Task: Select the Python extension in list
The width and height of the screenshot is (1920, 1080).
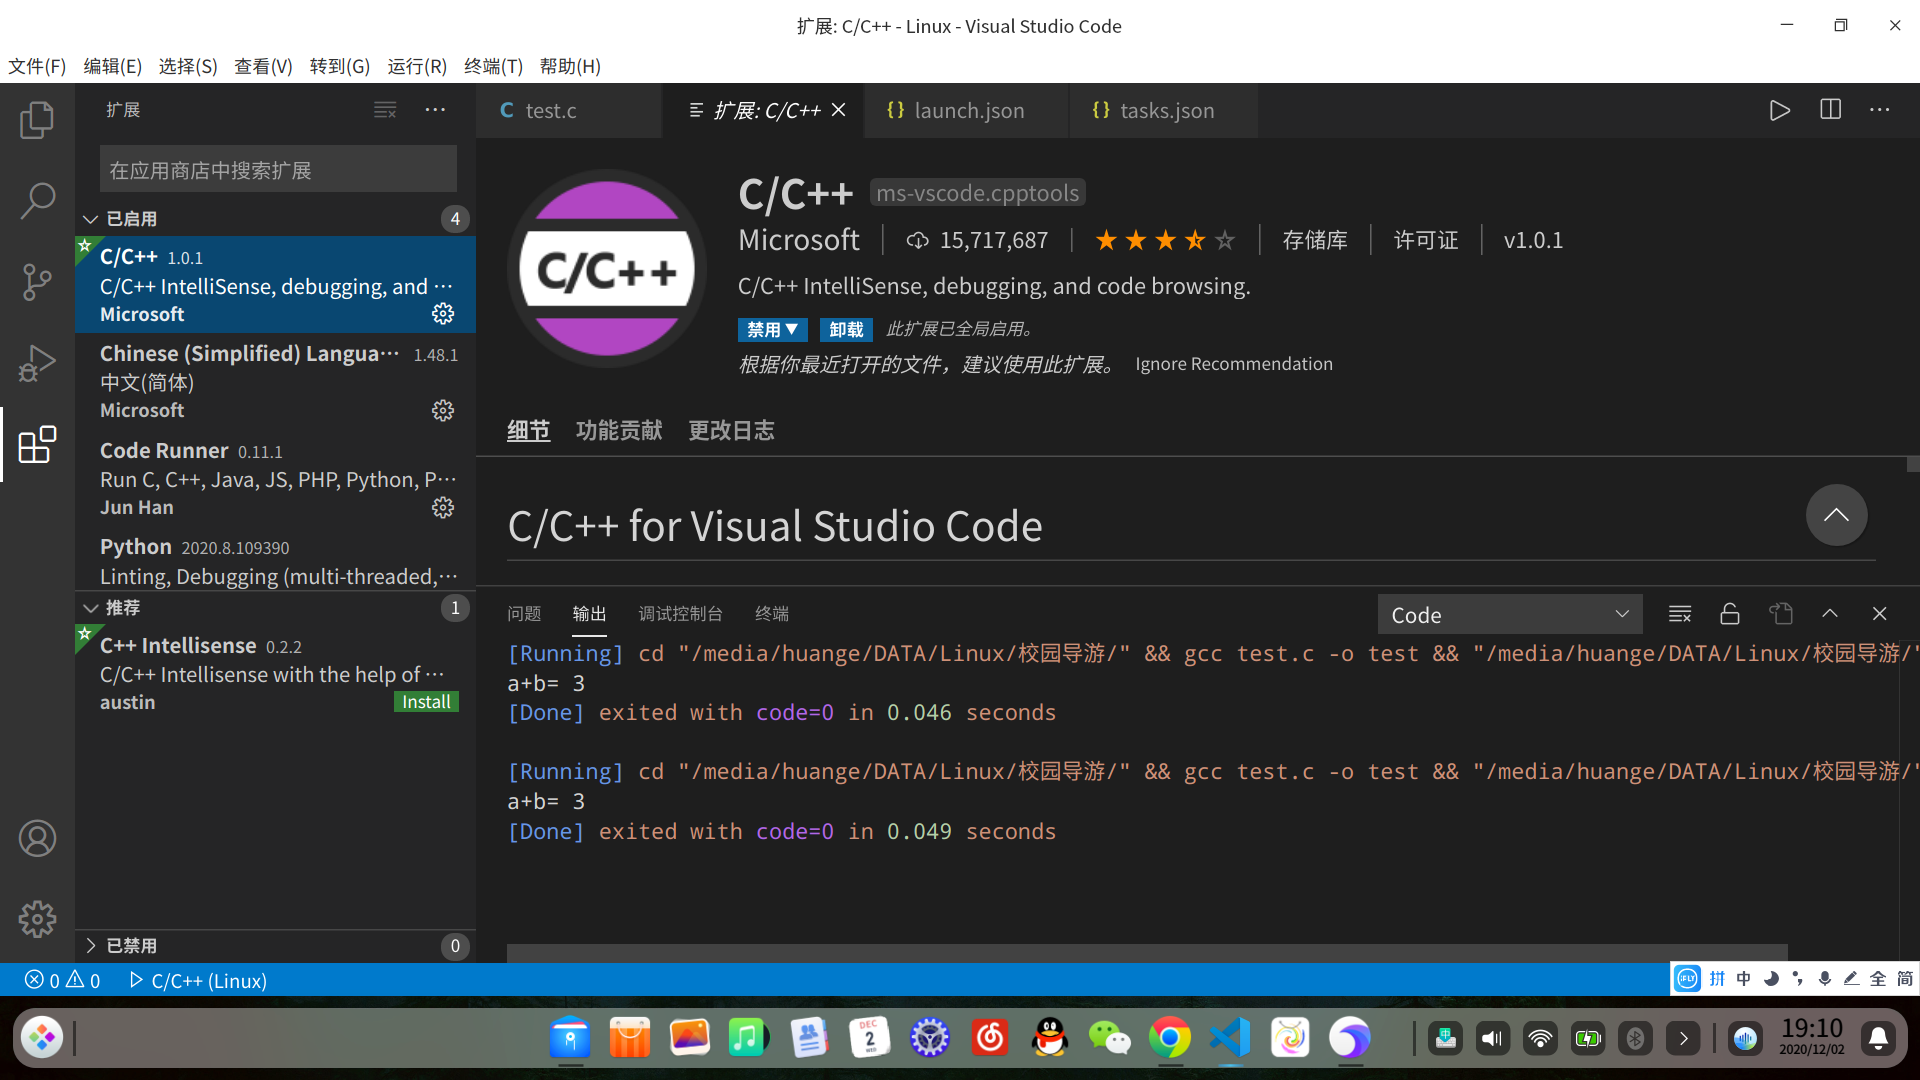Action: coord(275,561)
